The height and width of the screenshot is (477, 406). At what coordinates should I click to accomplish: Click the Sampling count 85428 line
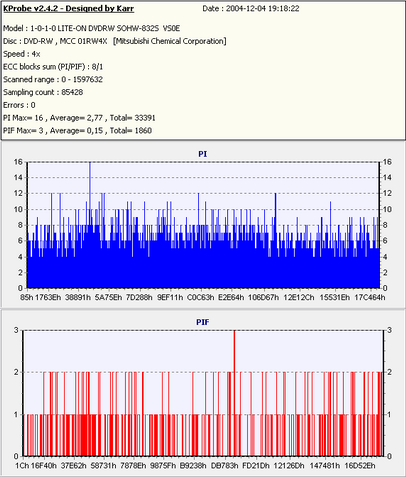click(x=43, y=92)
